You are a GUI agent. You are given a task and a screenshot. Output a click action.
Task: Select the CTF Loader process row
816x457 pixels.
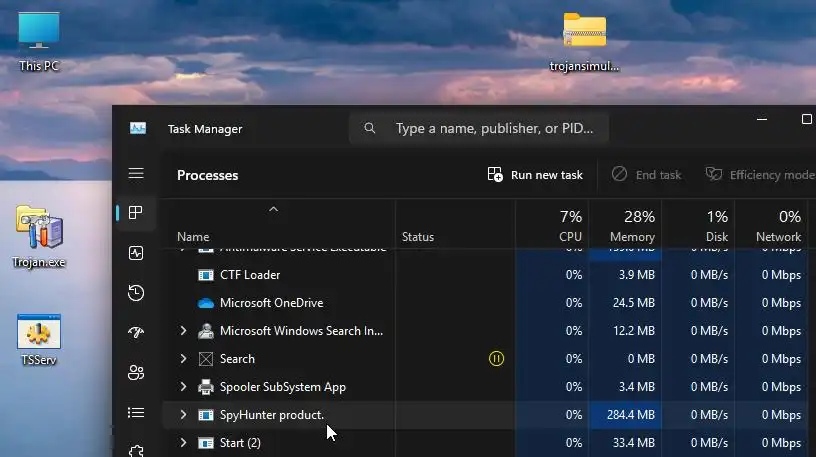click(249, 274)
